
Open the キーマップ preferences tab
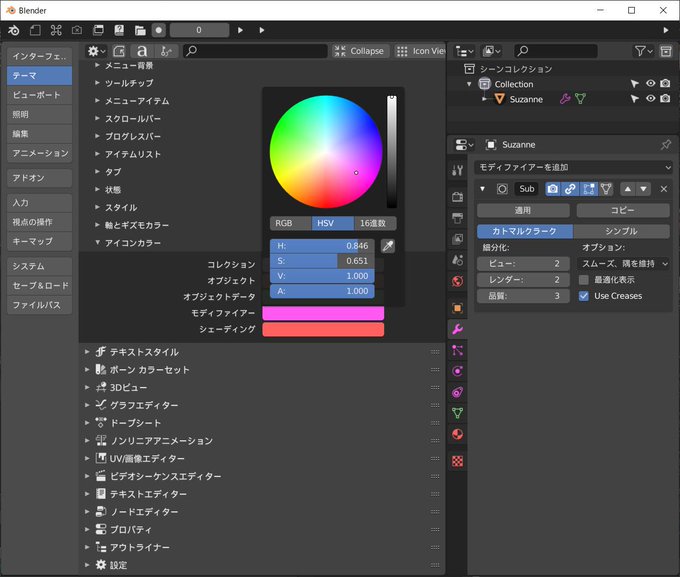(39, 241)
